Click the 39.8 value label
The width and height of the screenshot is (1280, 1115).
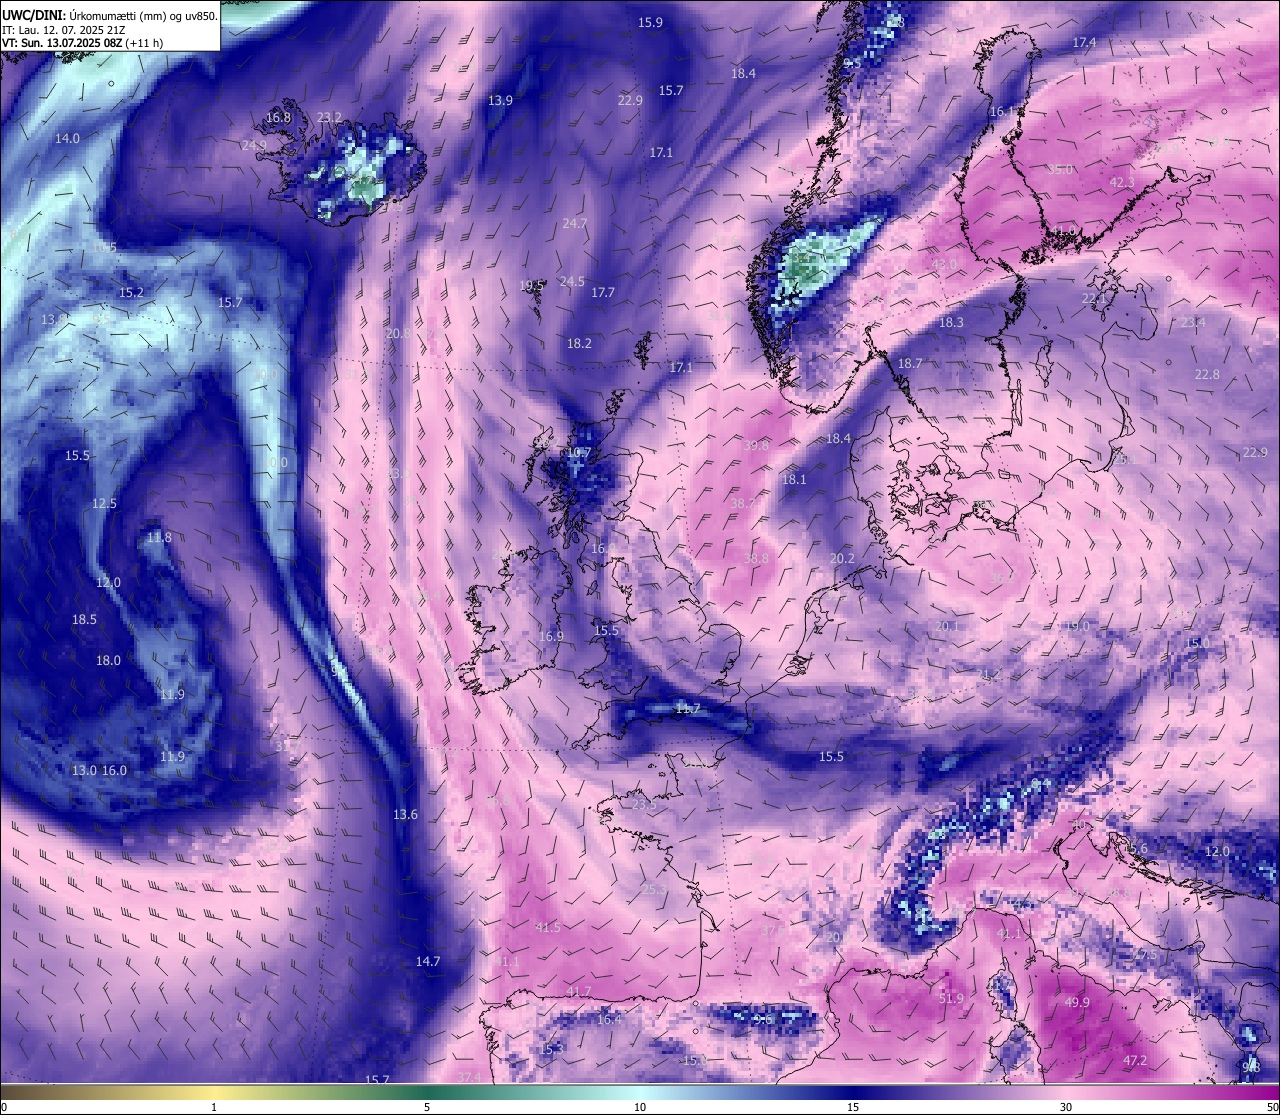[756, 446]
